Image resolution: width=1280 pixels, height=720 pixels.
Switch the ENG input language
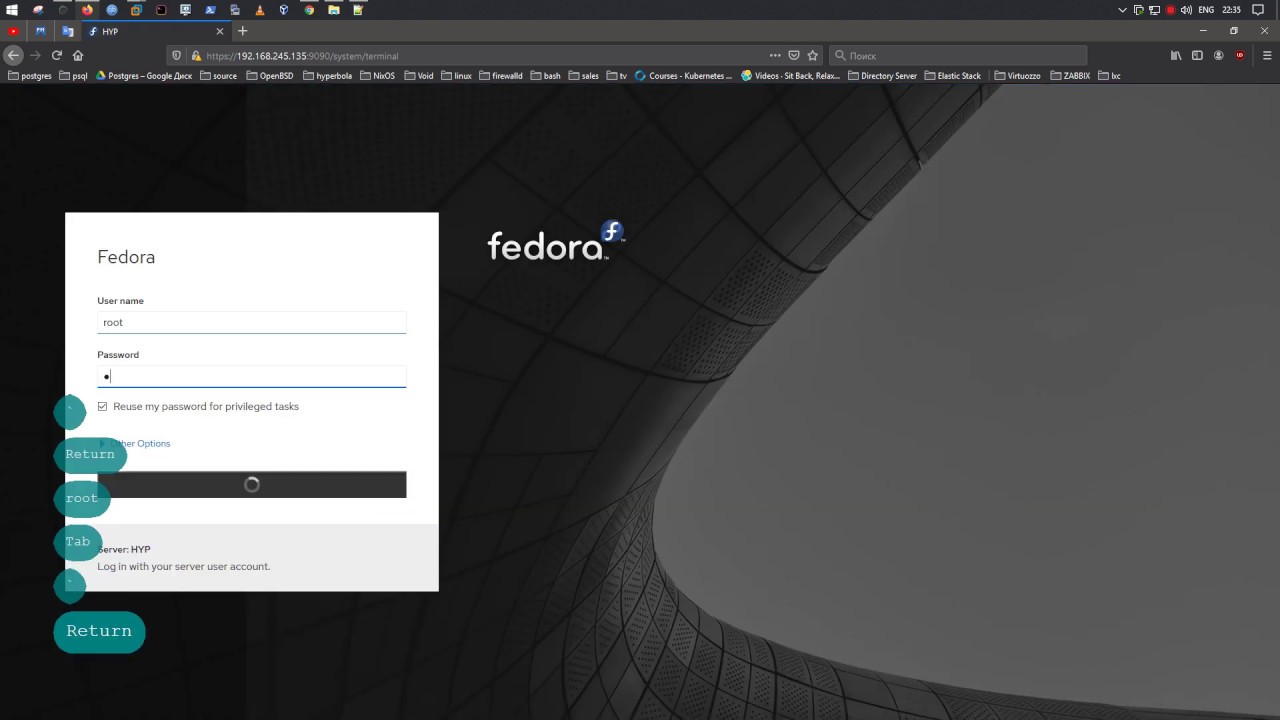click(1206, 10)
